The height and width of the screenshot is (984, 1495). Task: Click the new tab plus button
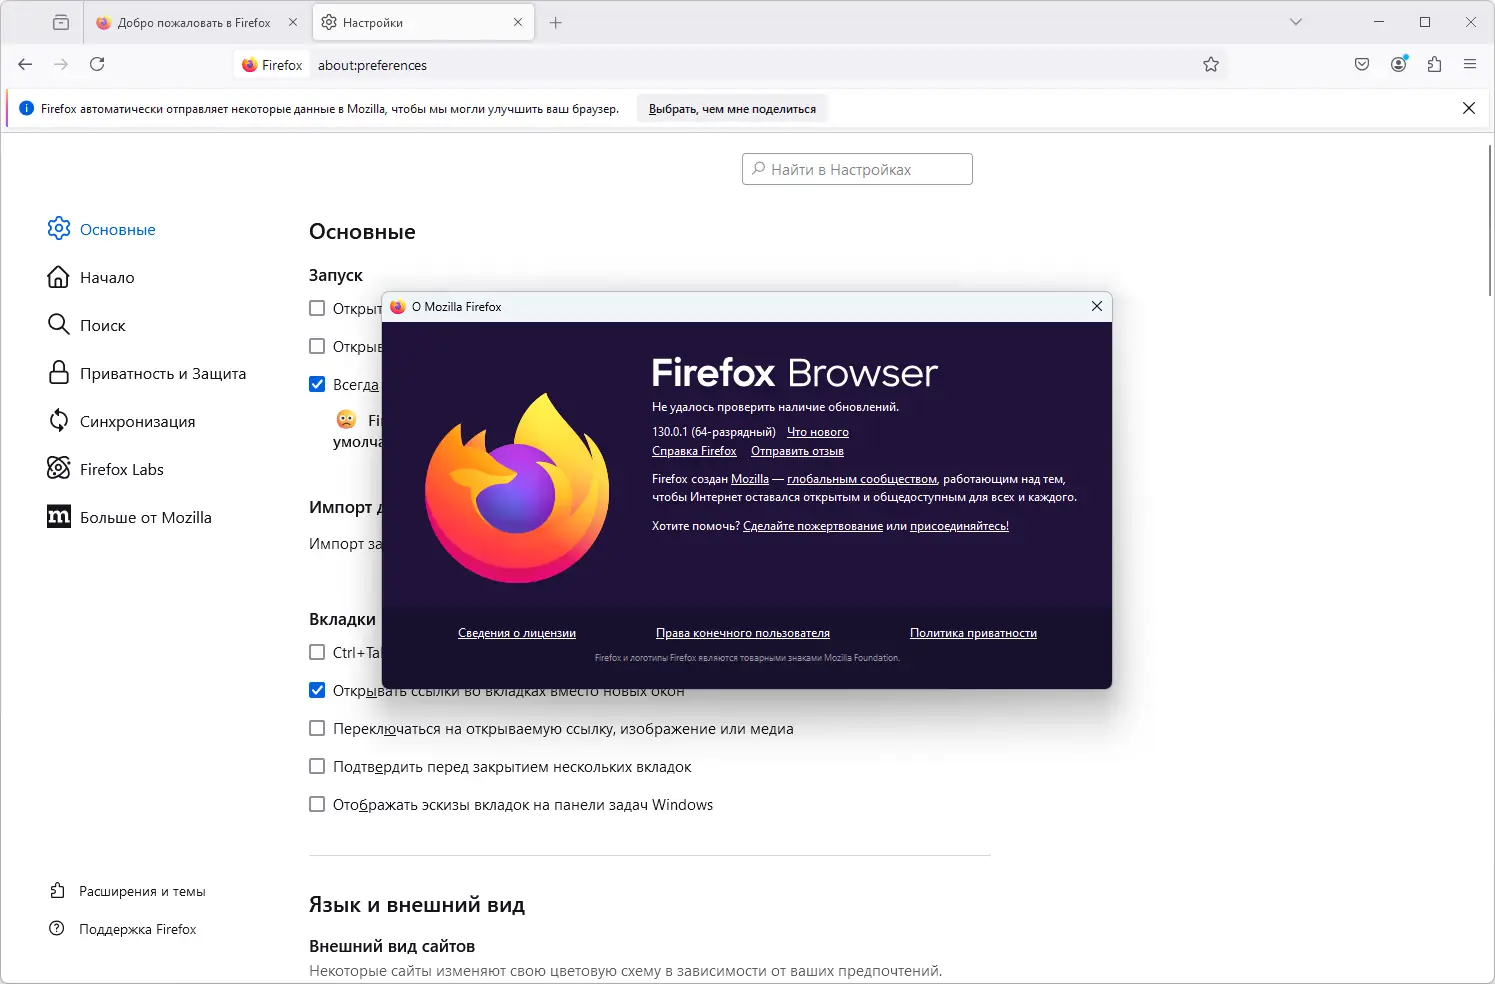point(556,22)
